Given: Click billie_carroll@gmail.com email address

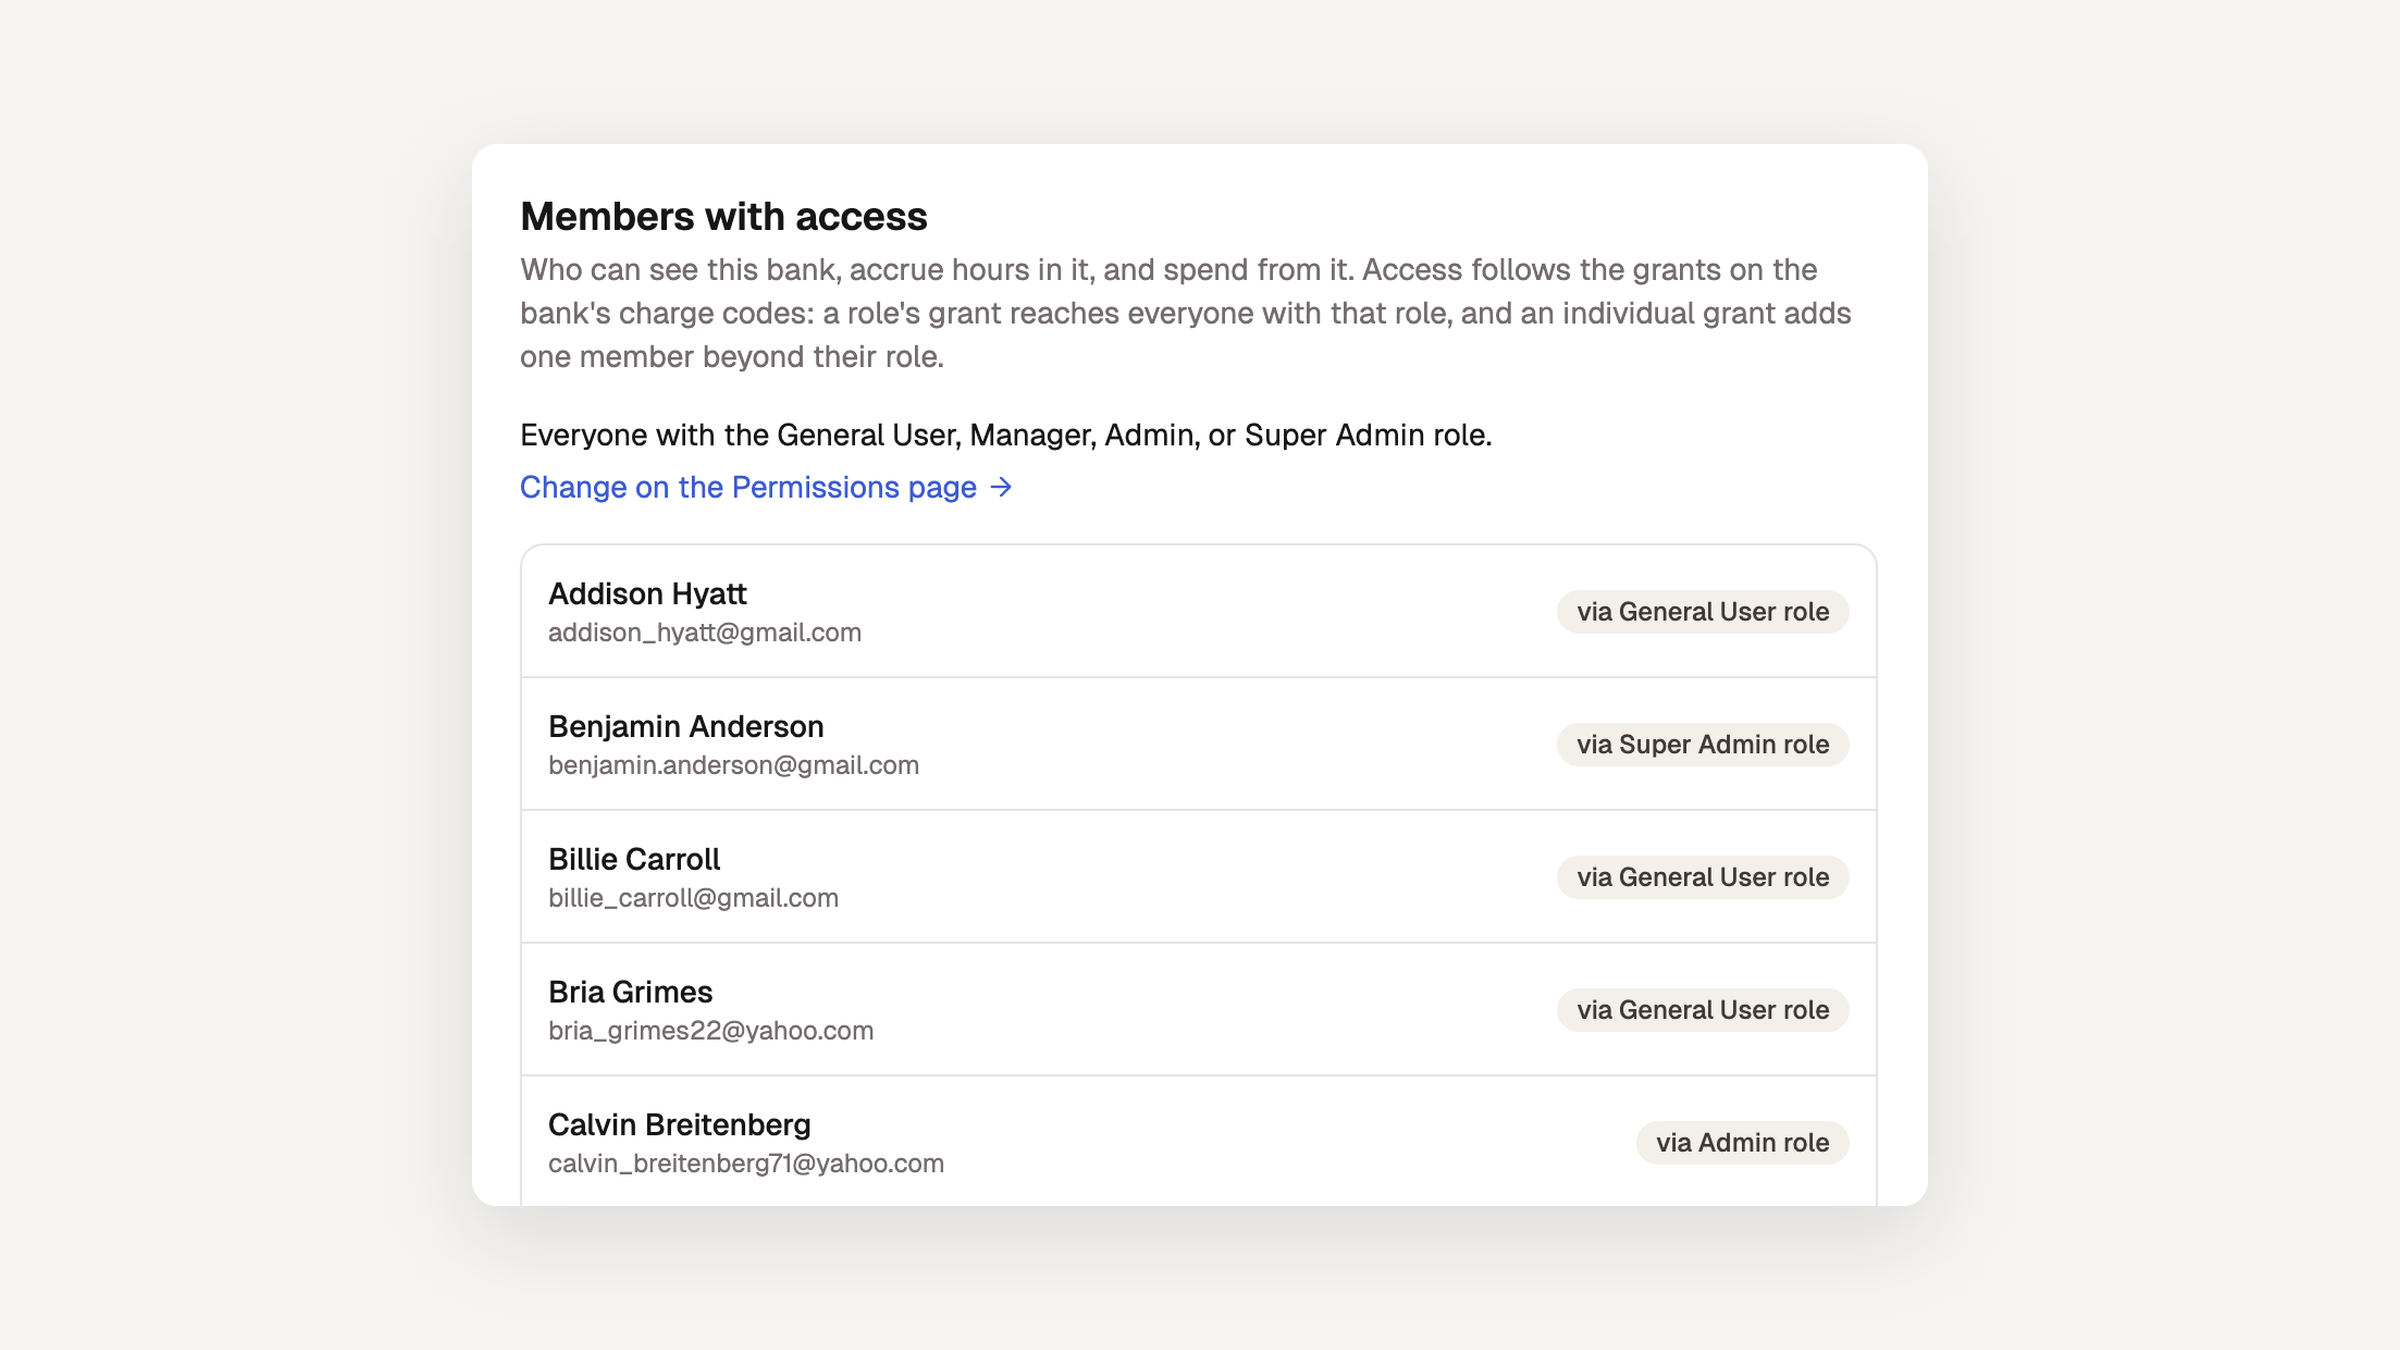Looking at the screenshot, I should point(693,898).
